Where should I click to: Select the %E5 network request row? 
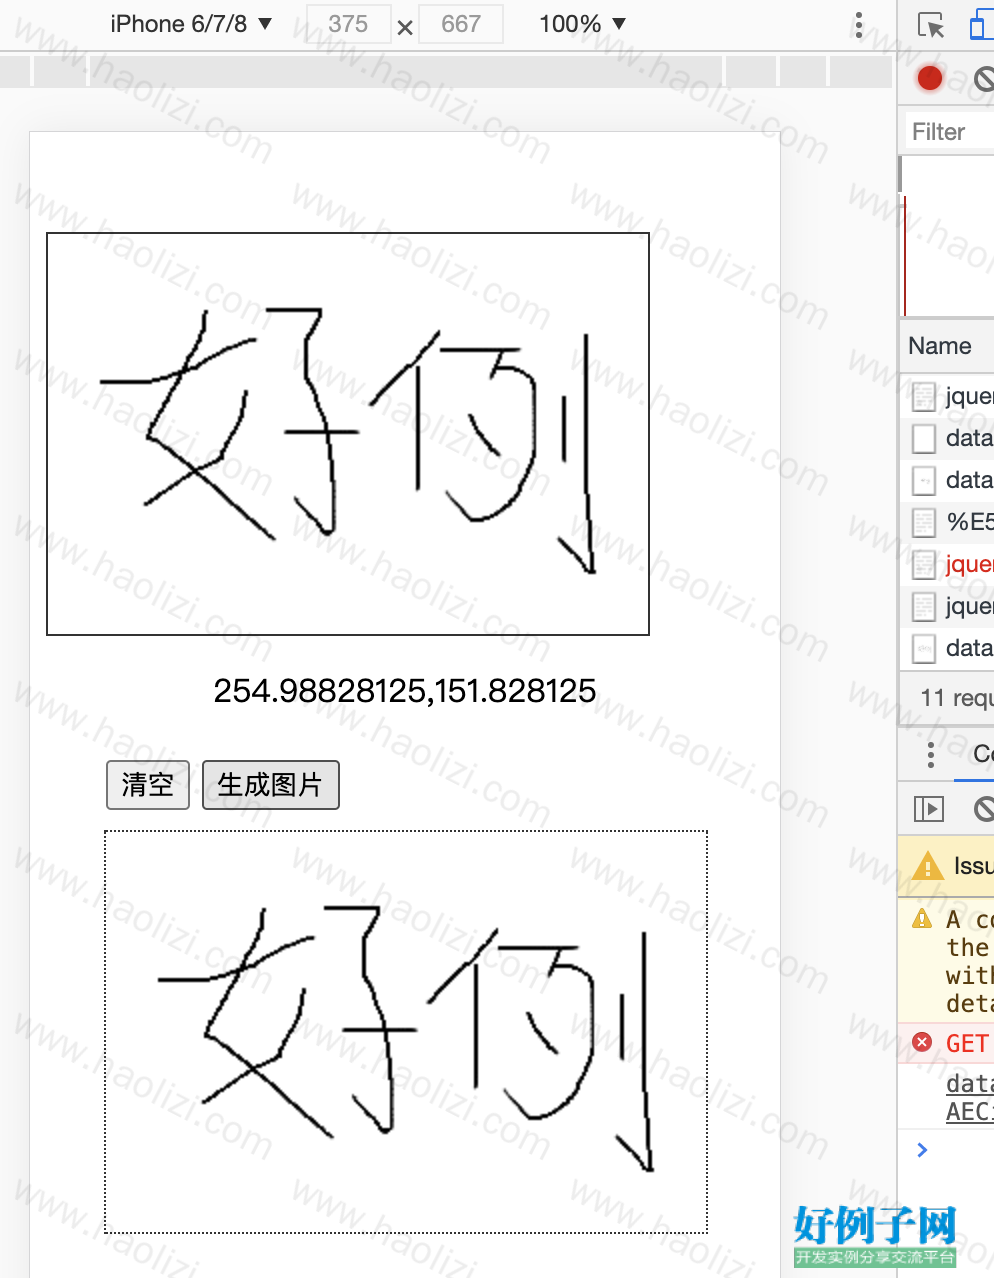(x=947, y=522)
